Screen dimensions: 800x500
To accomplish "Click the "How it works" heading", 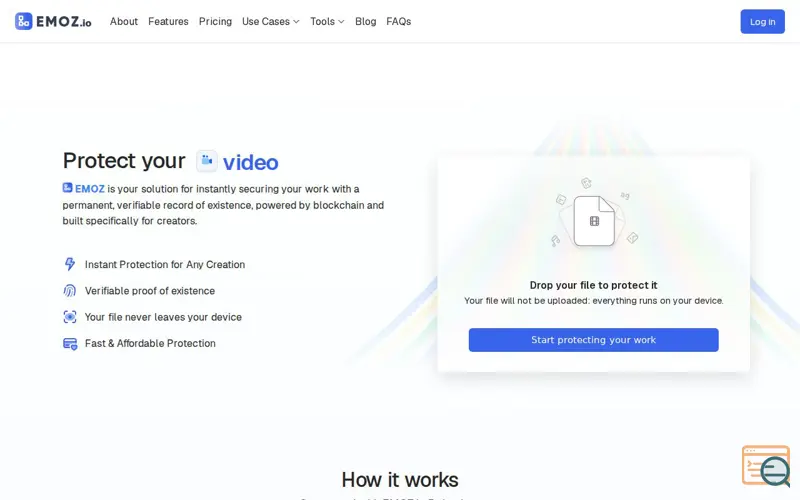I will point(400,480).
